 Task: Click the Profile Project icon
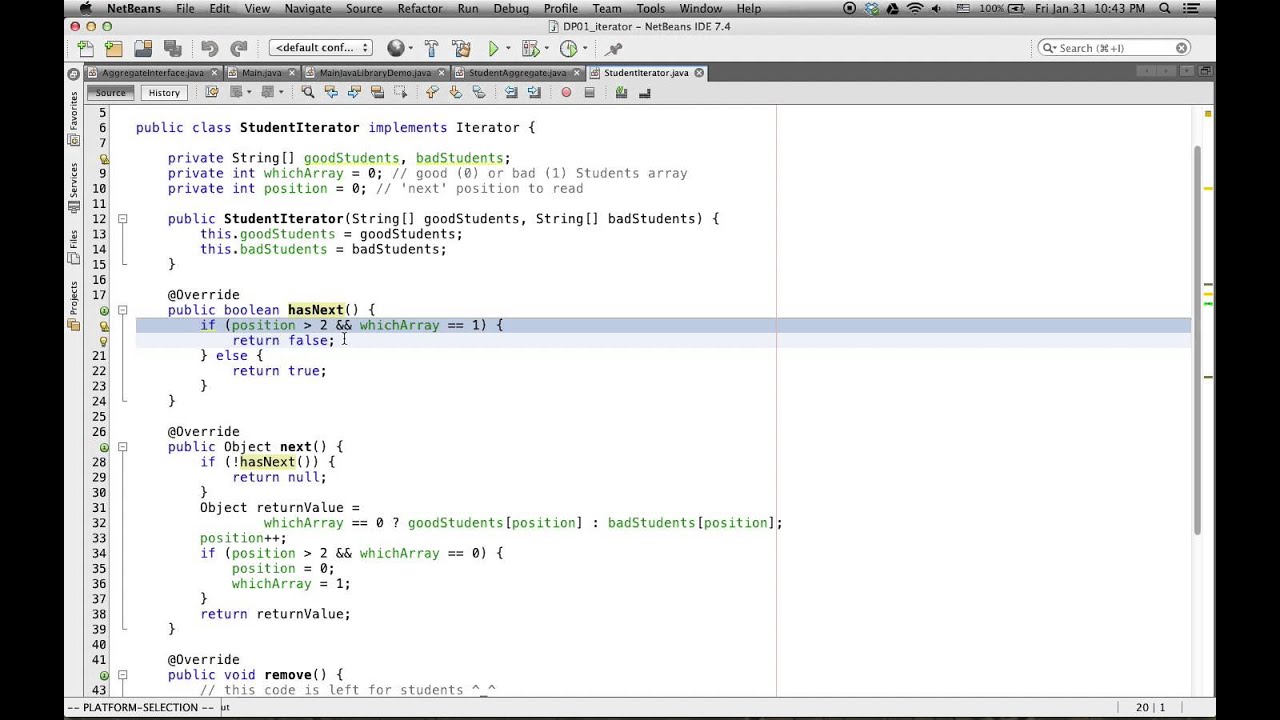tap(568, 48)
